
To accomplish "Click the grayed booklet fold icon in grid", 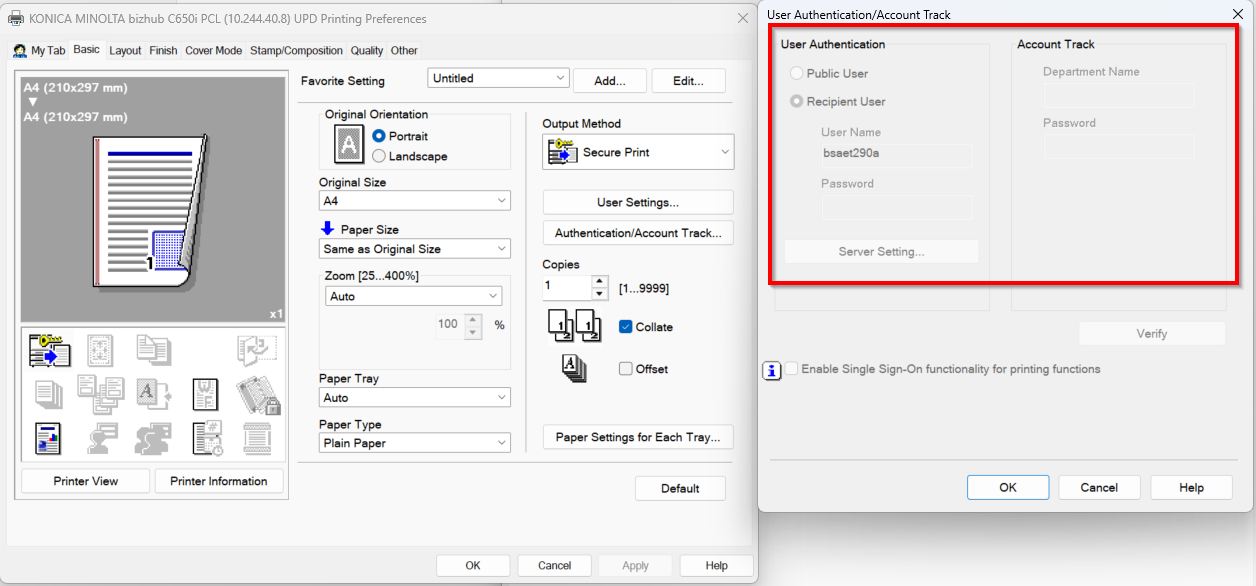I will [x=255, y=350].
